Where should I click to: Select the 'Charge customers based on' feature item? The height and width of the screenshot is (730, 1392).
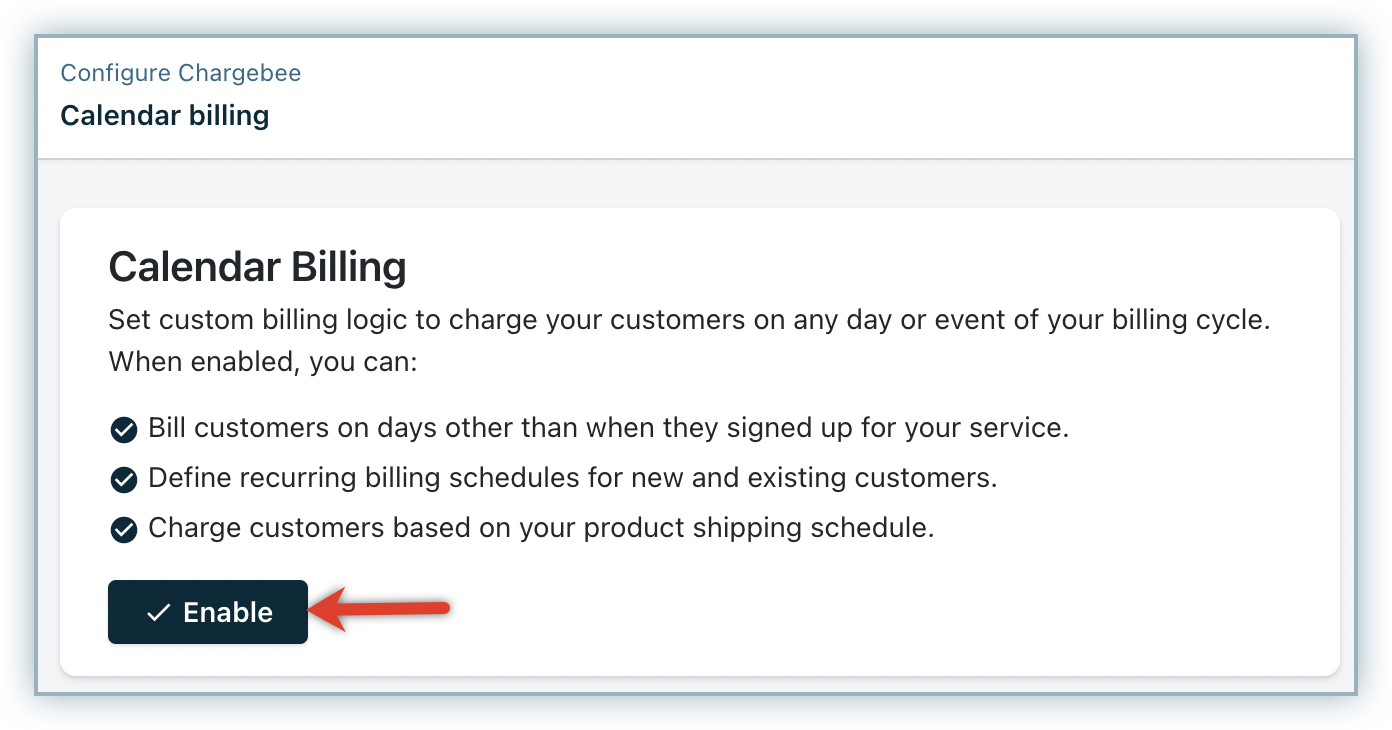point(540,528)
